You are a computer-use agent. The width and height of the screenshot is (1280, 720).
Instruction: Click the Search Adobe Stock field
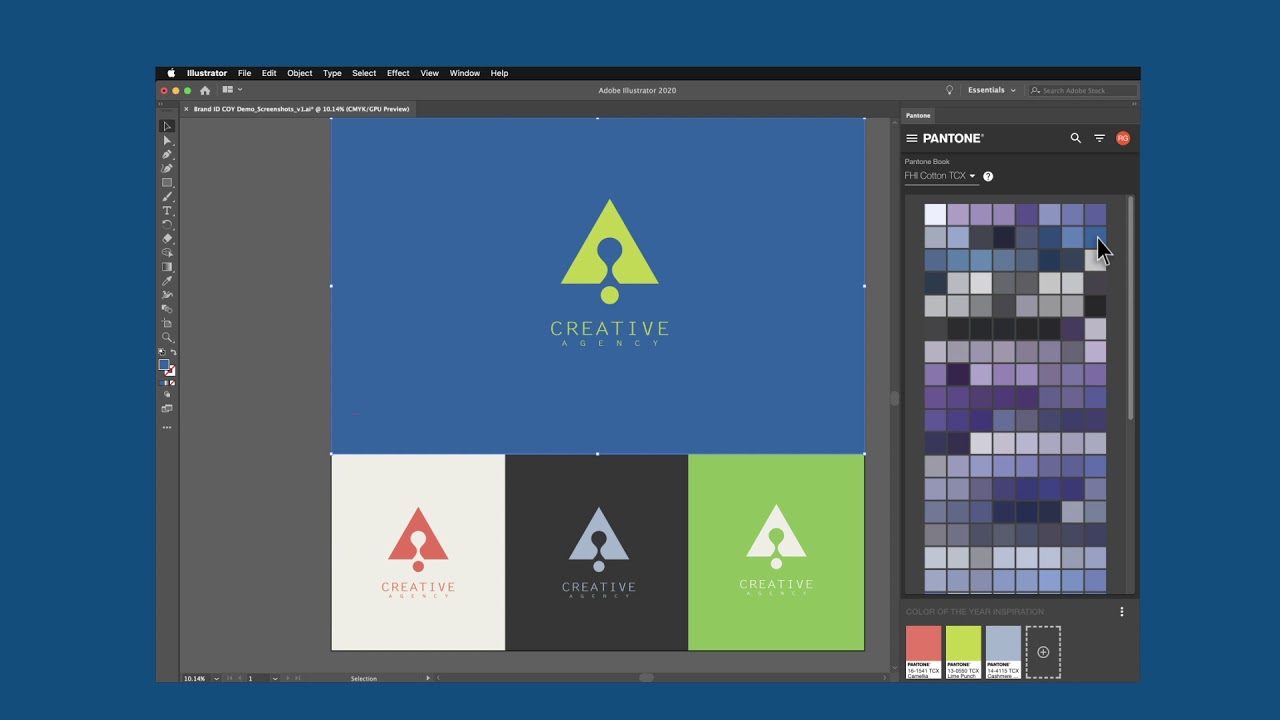pos(1083,90)
